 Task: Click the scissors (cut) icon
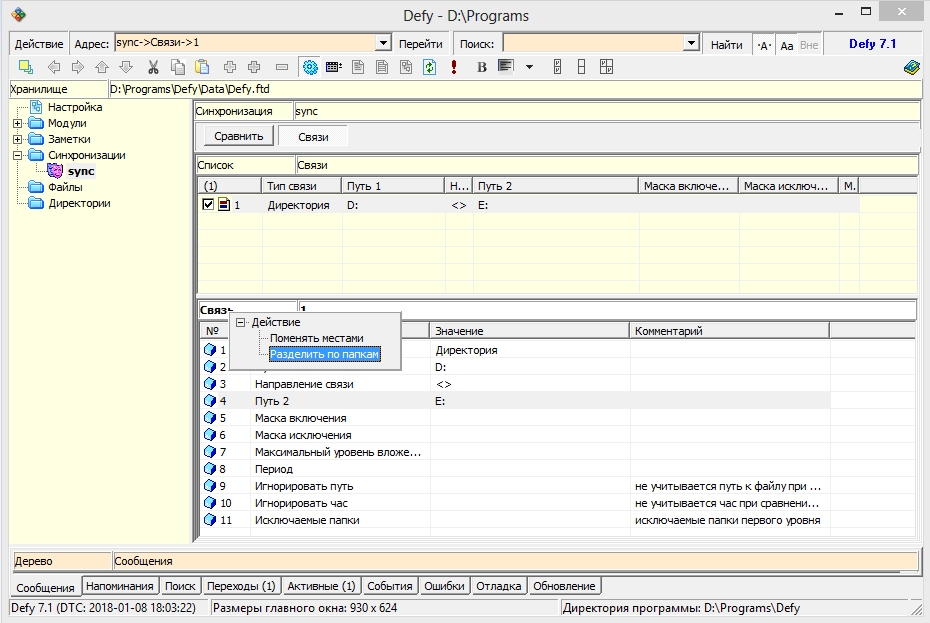point(153,67)
